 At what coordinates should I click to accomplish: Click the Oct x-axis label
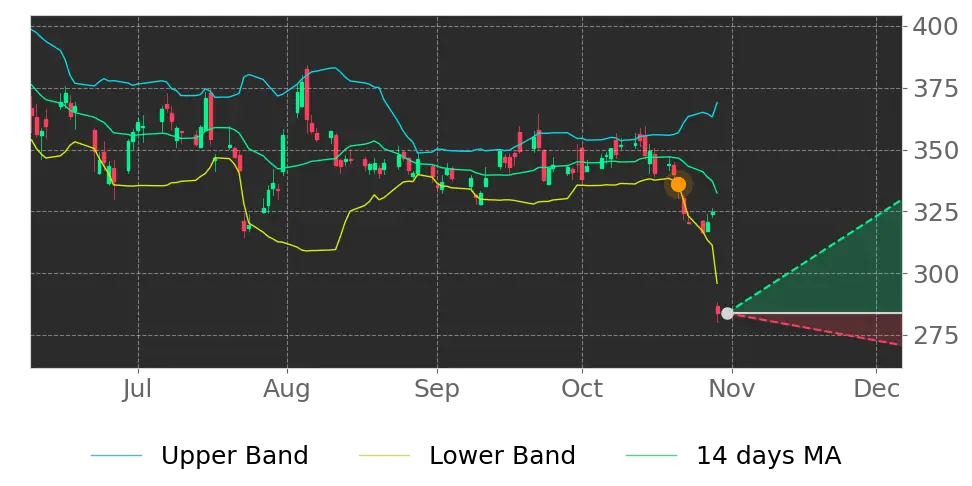tap(582, 389)
